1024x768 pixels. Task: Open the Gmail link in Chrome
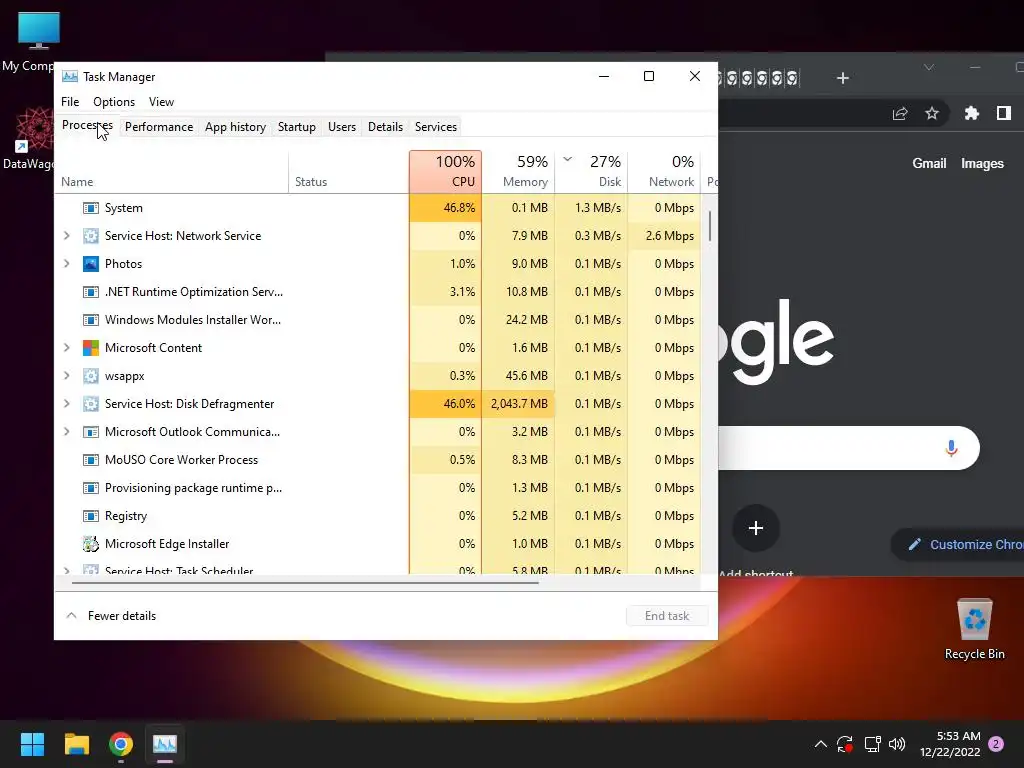[929, 163]
